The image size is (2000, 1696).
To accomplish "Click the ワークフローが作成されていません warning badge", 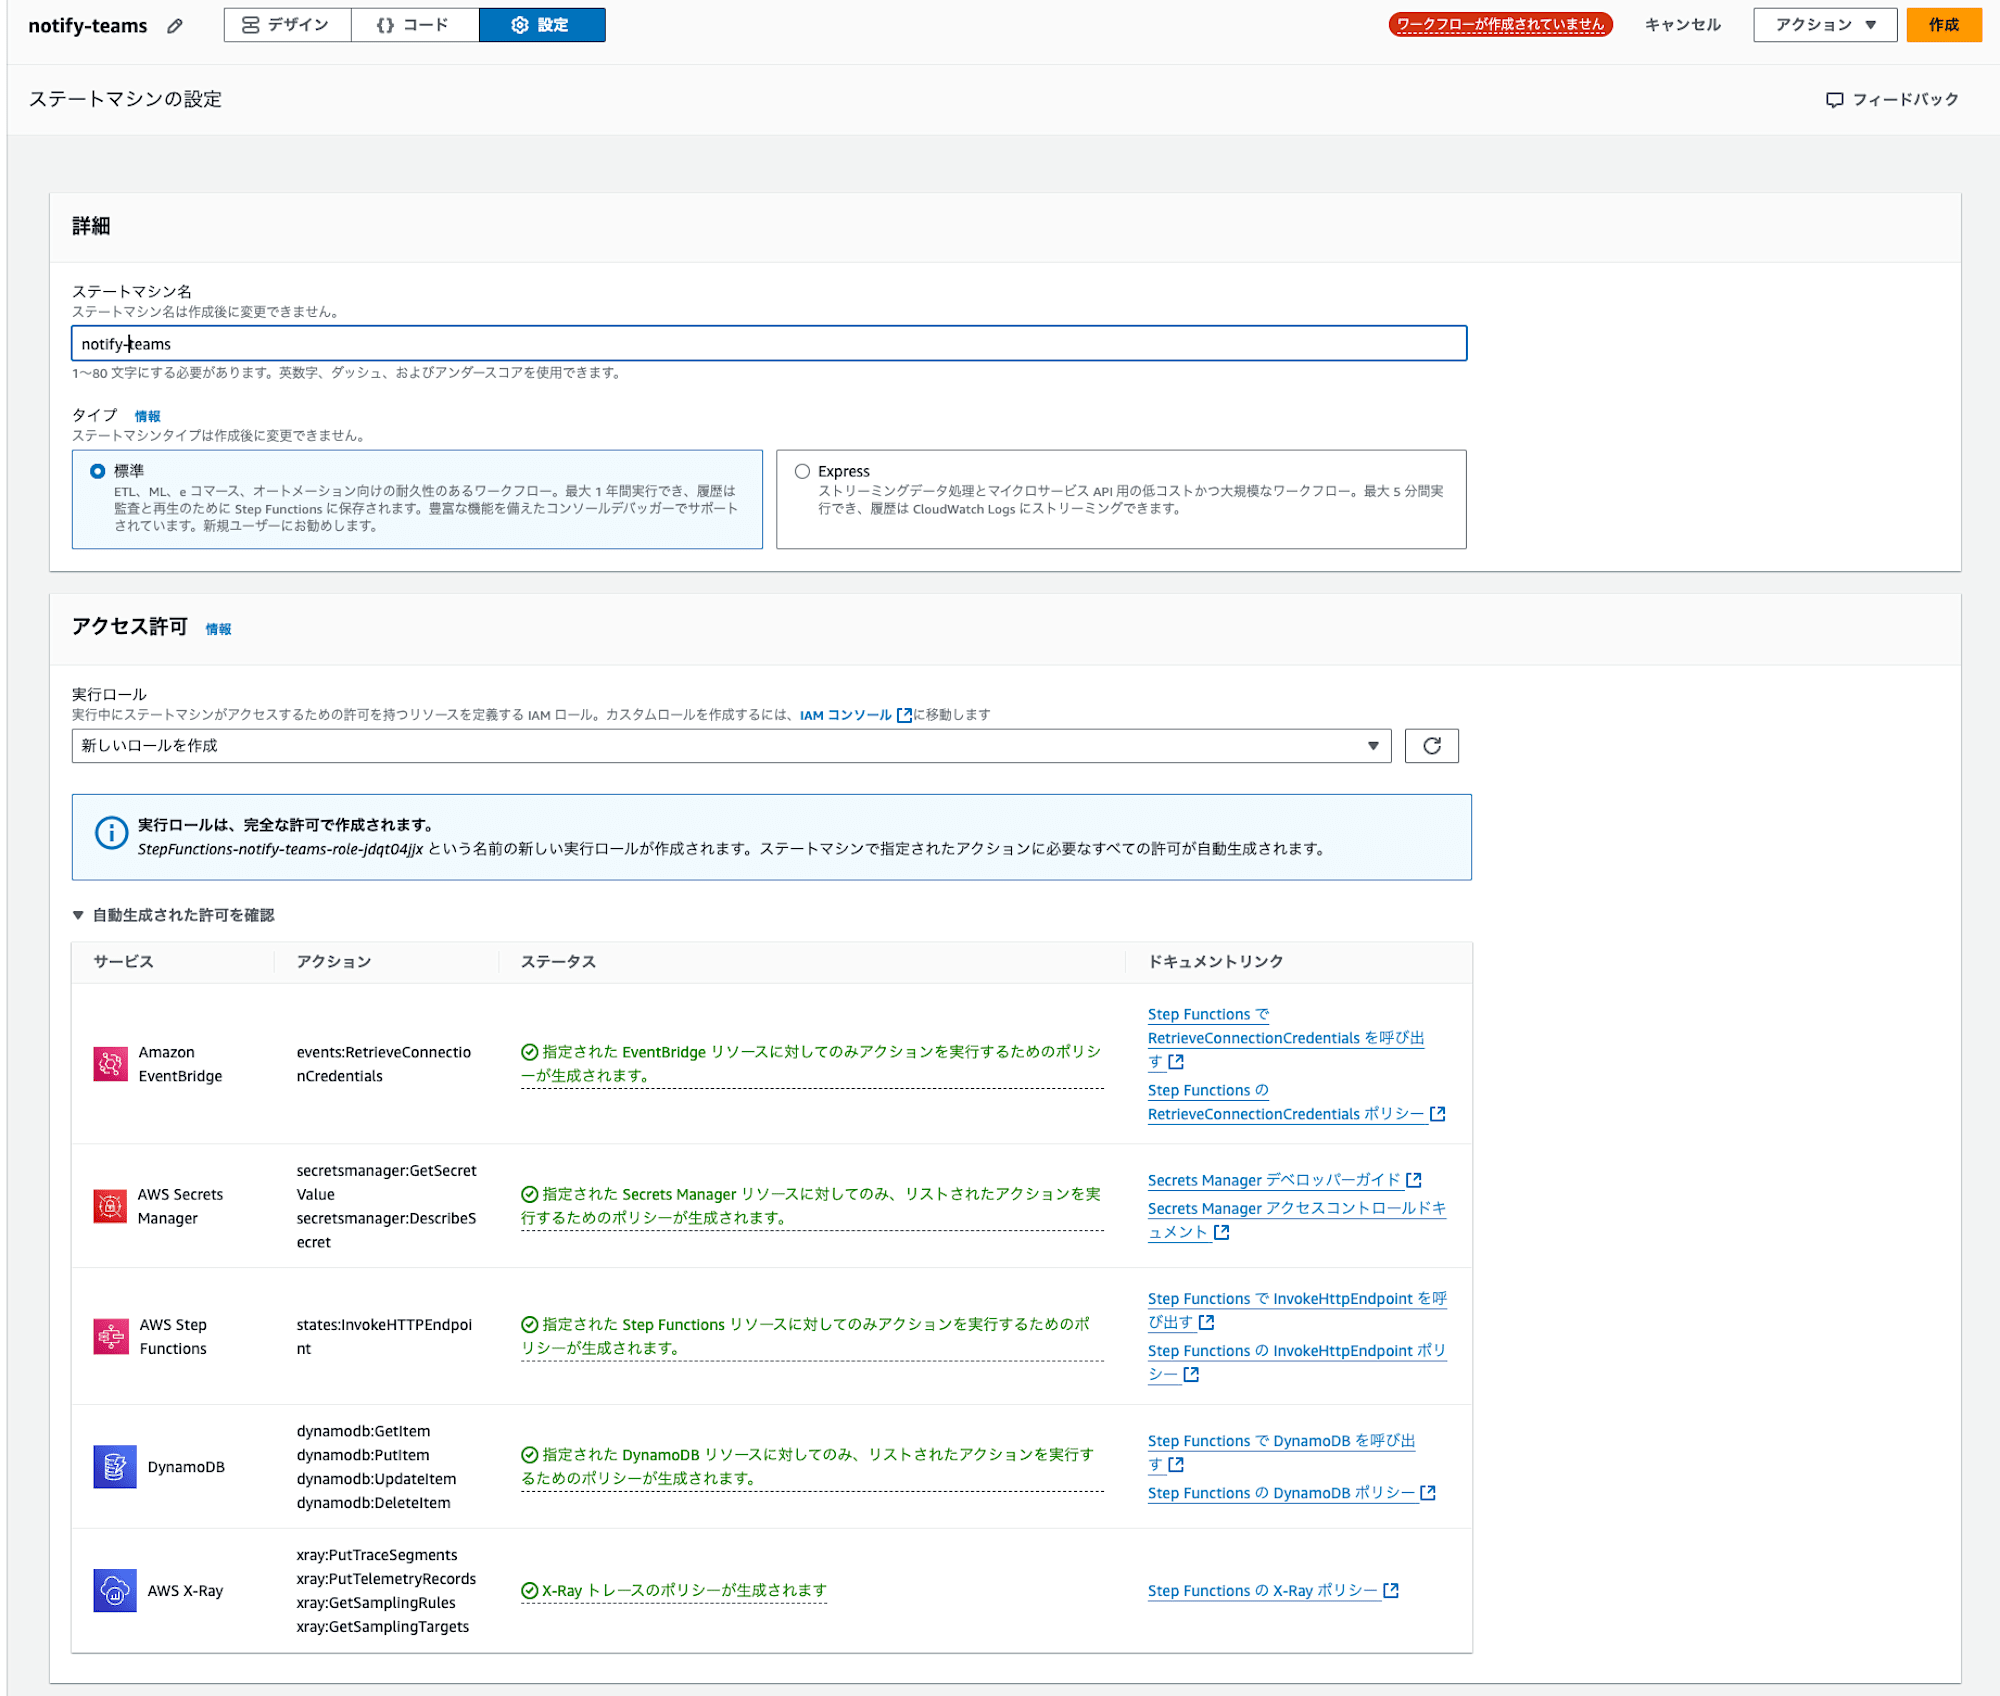I will 1499,25.
